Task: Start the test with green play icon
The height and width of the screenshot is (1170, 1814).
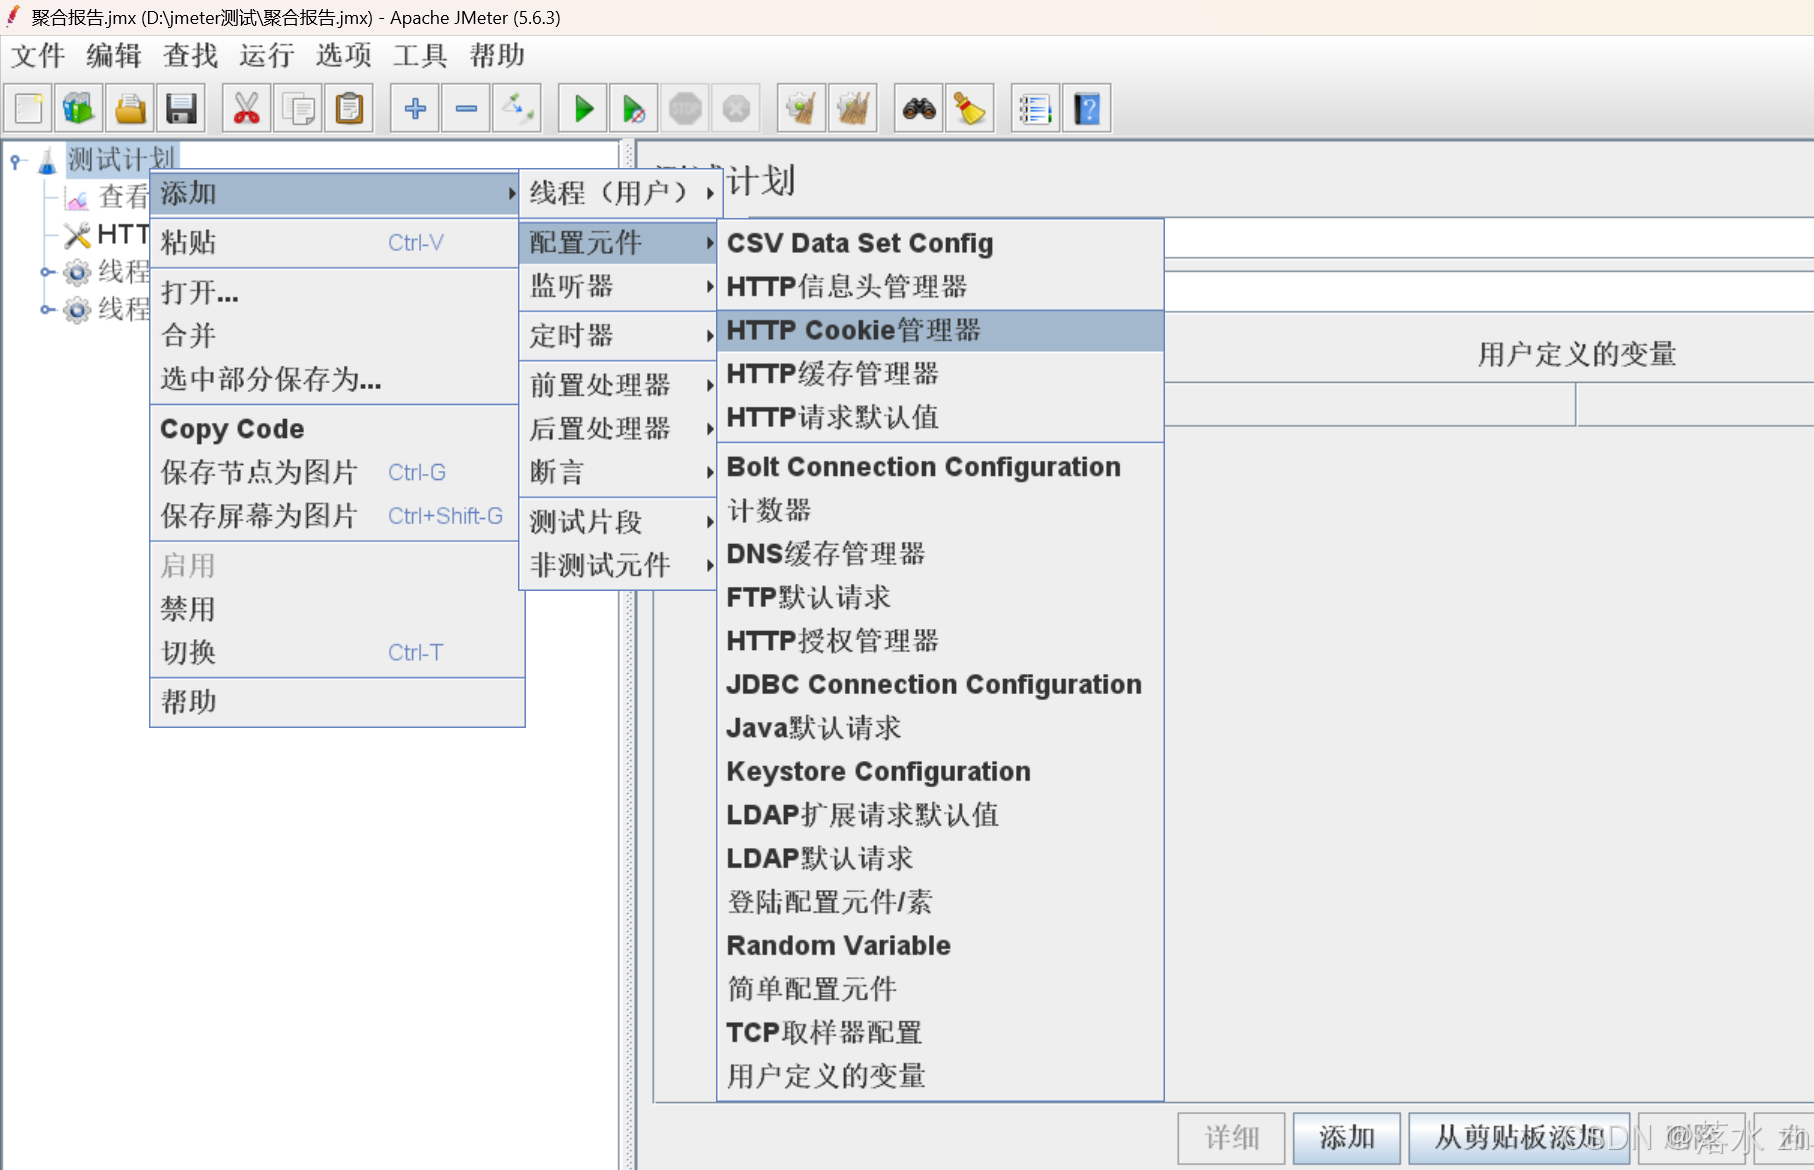Action: [583, 108]
